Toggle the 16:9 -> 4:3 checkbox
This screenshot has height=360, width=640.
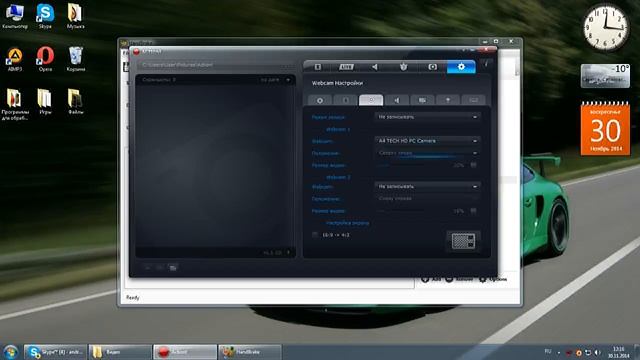(x=315, y=235)
